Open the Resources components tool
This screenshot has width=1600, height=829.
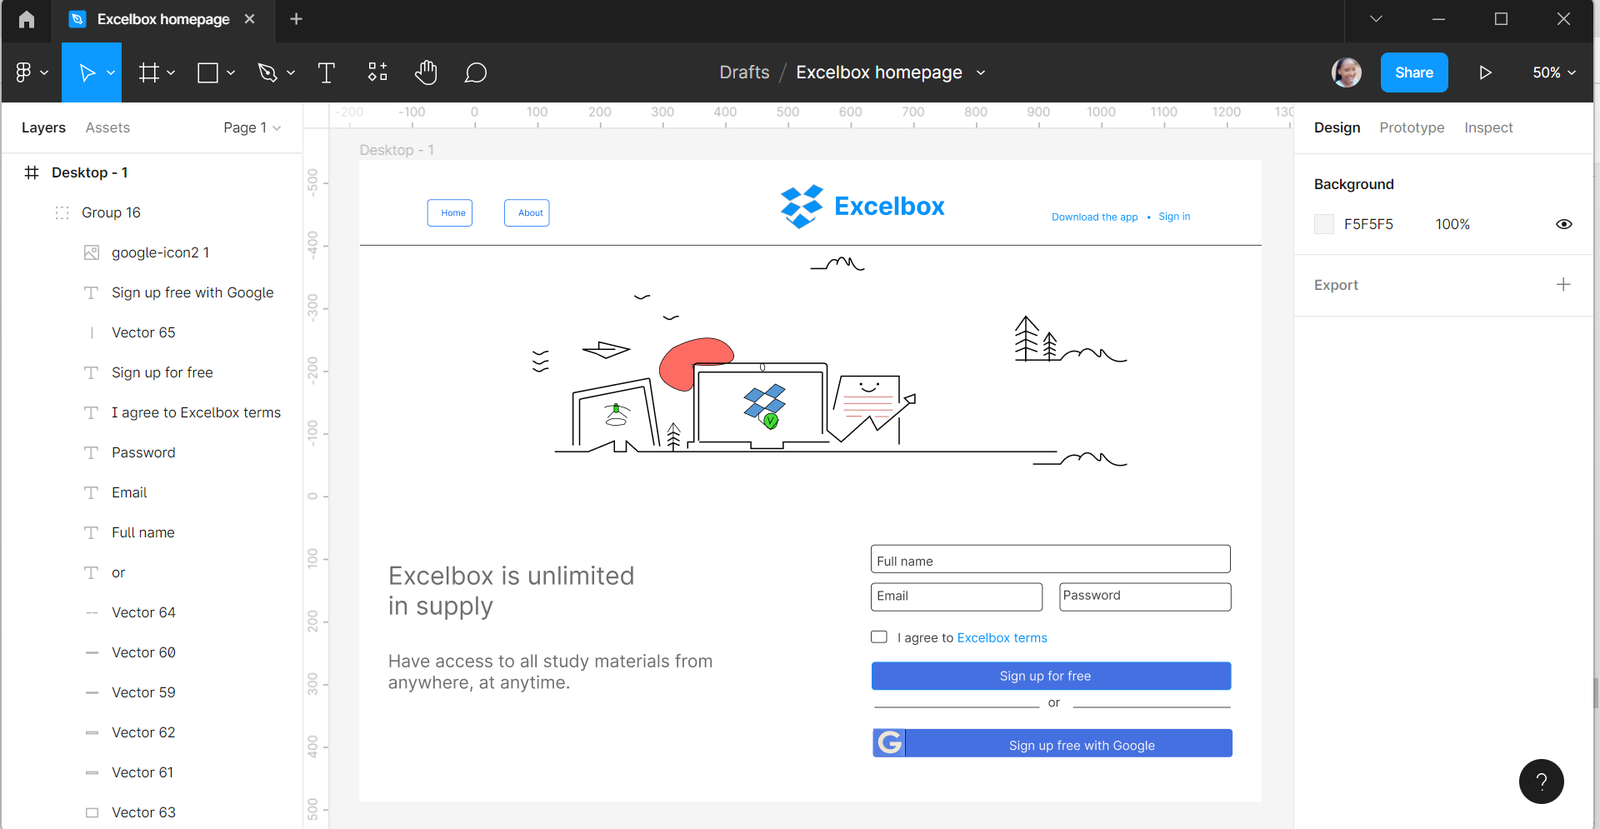[377, 72]
